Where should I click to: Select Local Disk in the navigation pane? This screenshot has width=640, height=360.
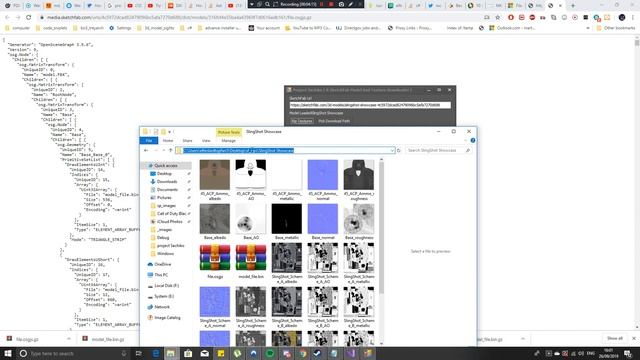(167, 286)
